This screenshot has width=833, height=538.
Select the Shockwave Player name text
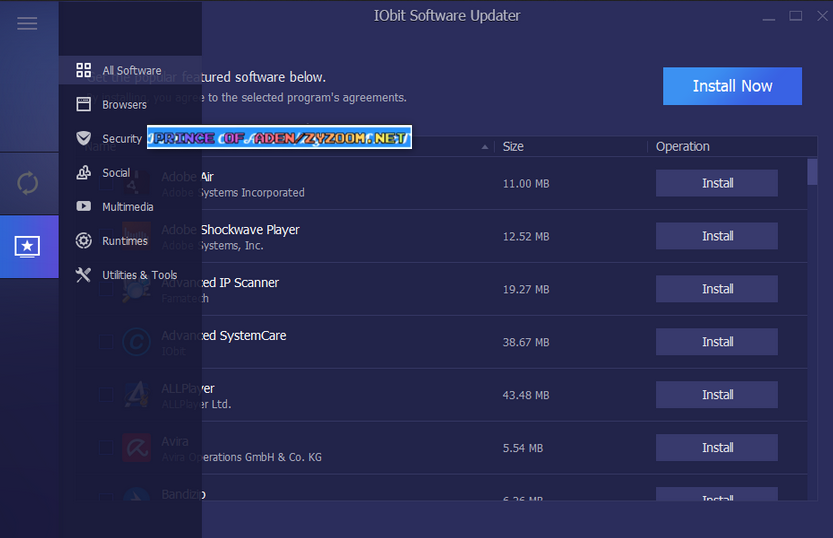pos(250,230)
